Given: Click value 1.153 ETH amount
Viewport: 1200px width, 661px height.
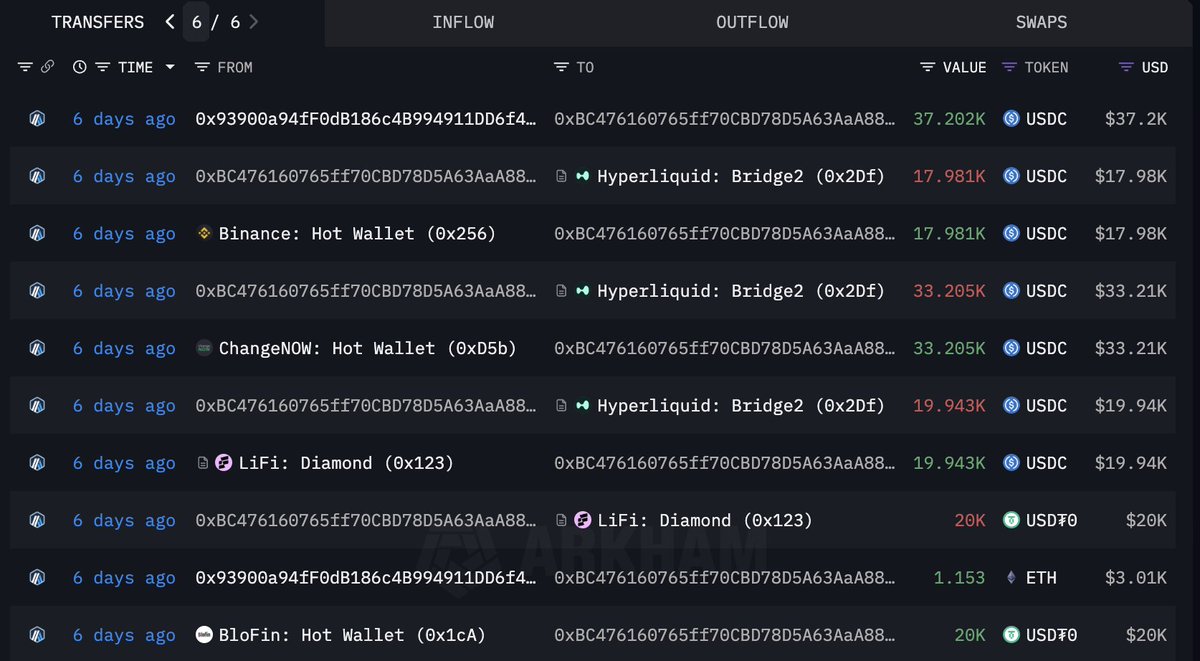Looking at the screenshot, I should tap(959, 578).
